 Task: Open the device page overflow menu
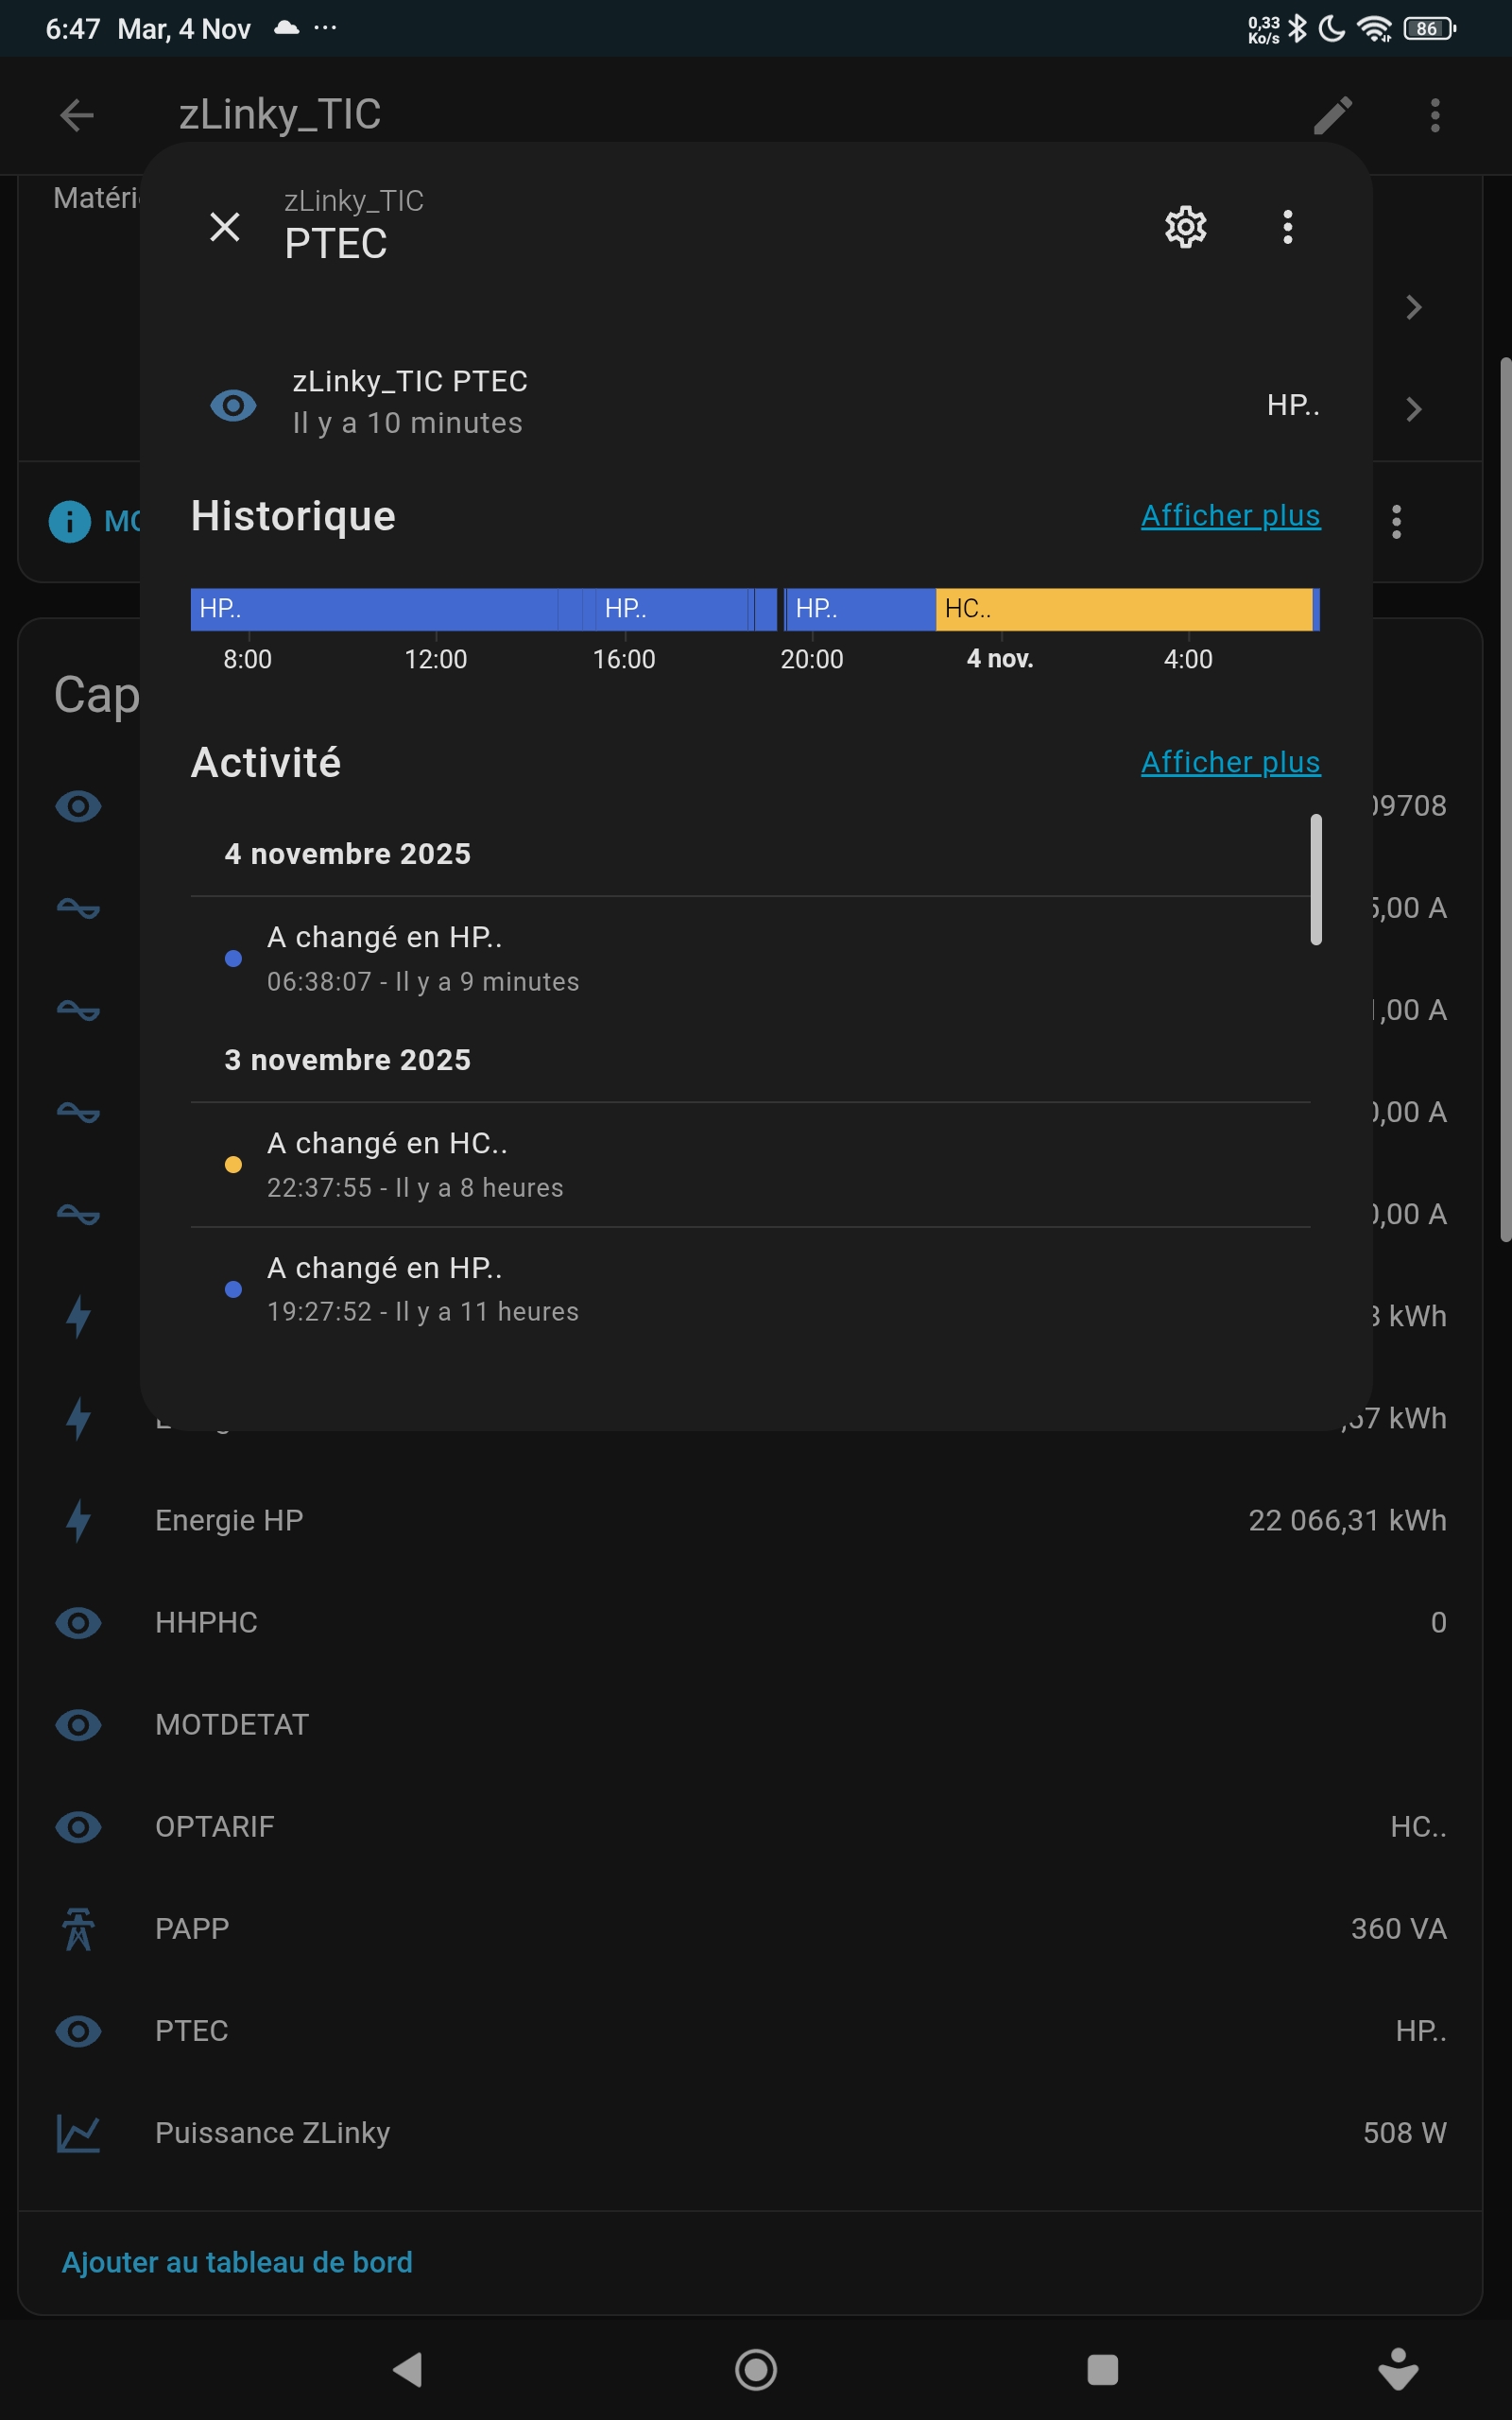(1434, 115)
